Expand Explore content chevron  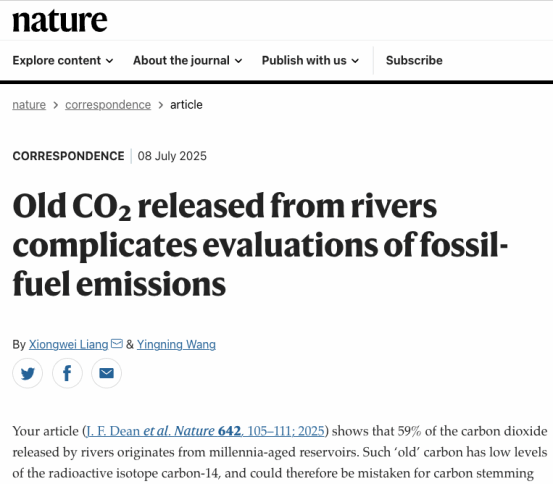click(110, 61)
